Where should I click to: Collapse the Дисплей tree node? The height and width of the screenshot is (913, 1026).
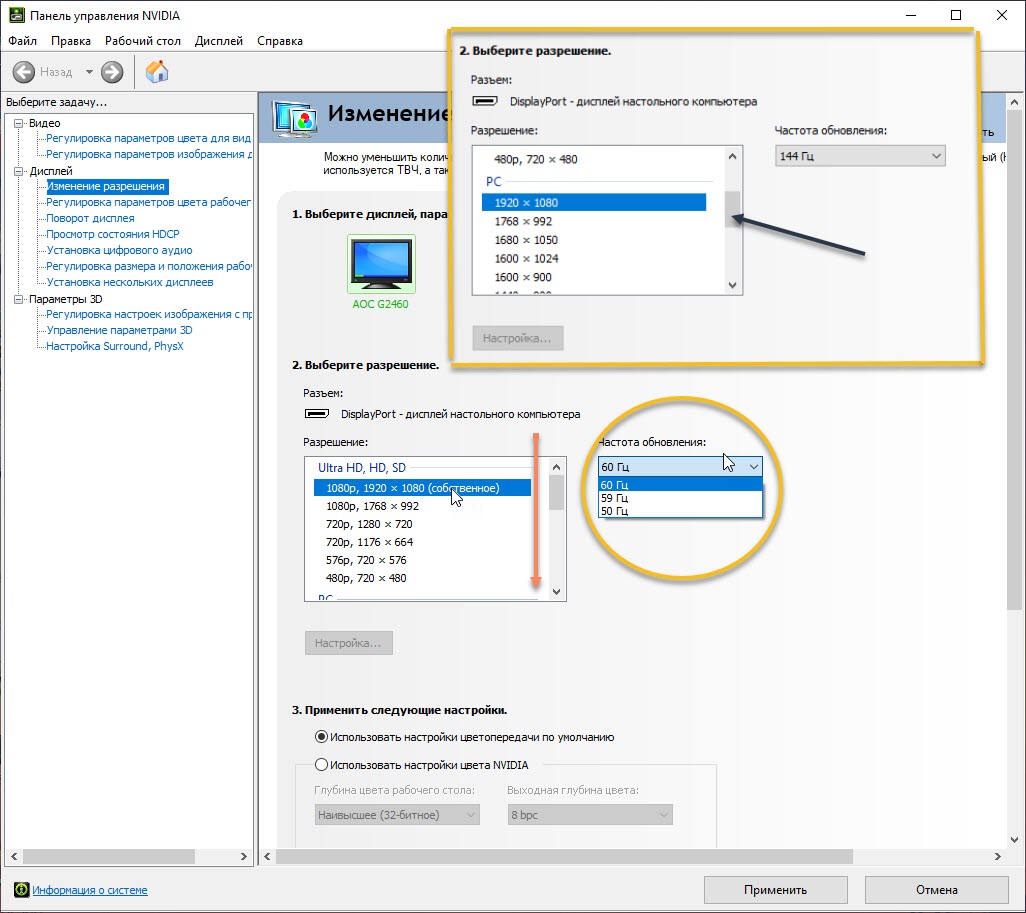tap(18, 171)
